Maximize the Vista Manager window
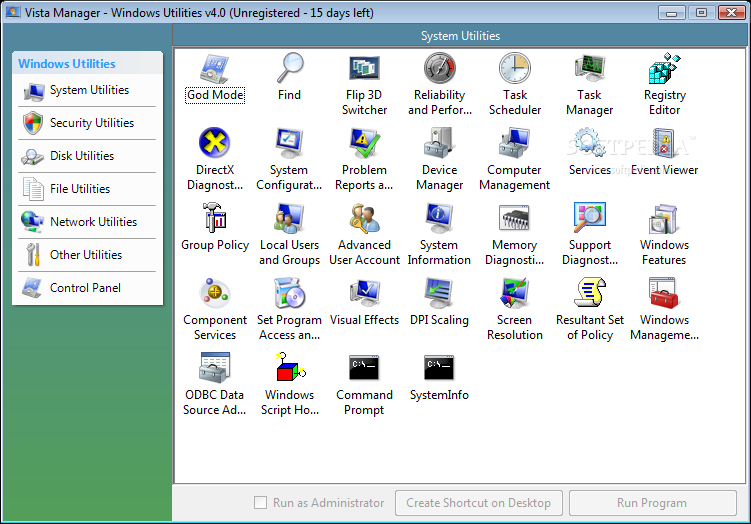Screen dimensions: 751x524 pyautogui.click(x=701, y=12)
